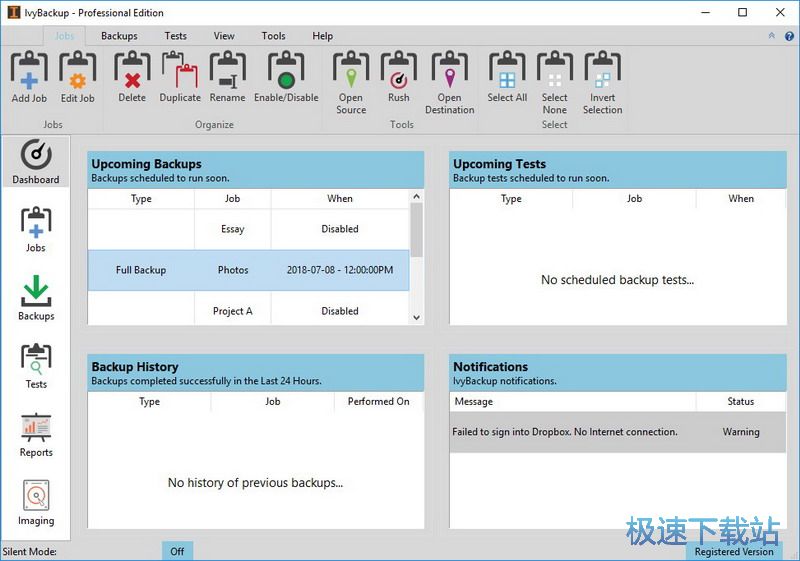This screenshot has width=800, height=561.
Task: Collapse the ribbon using the chevron
Action: click(x=771, y=36)
